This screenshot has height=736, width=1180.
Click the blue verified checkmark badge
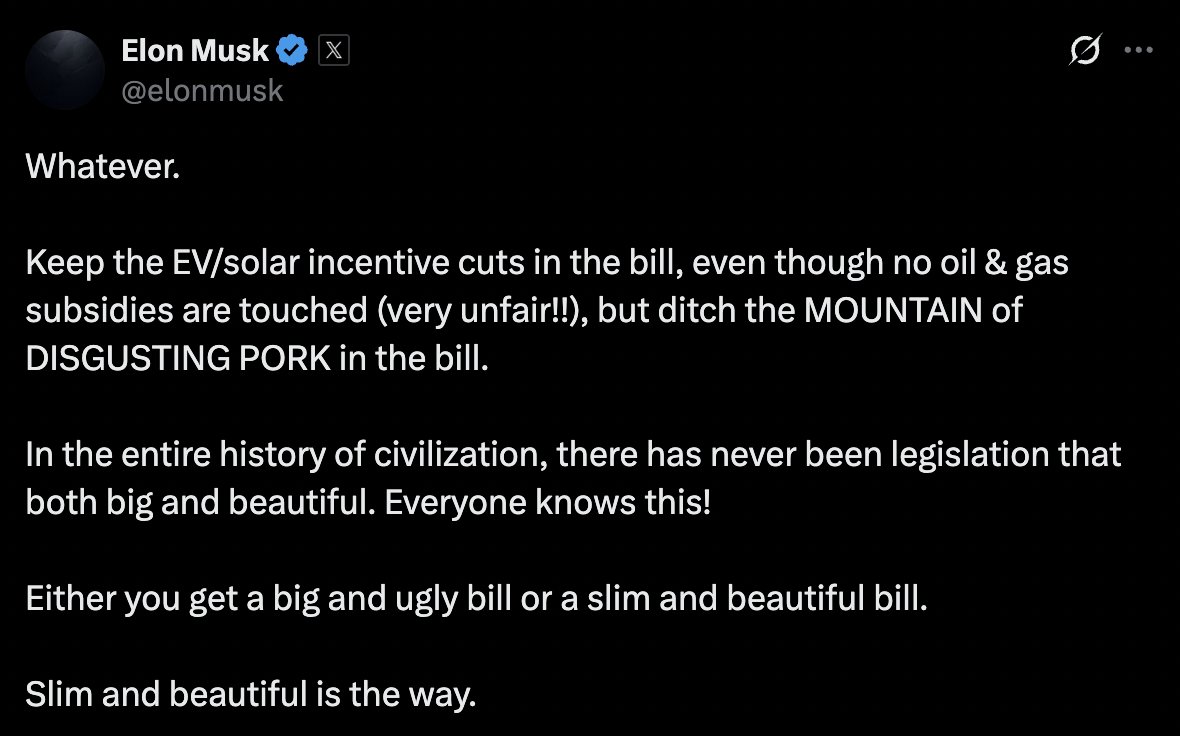tap(292, 50)
